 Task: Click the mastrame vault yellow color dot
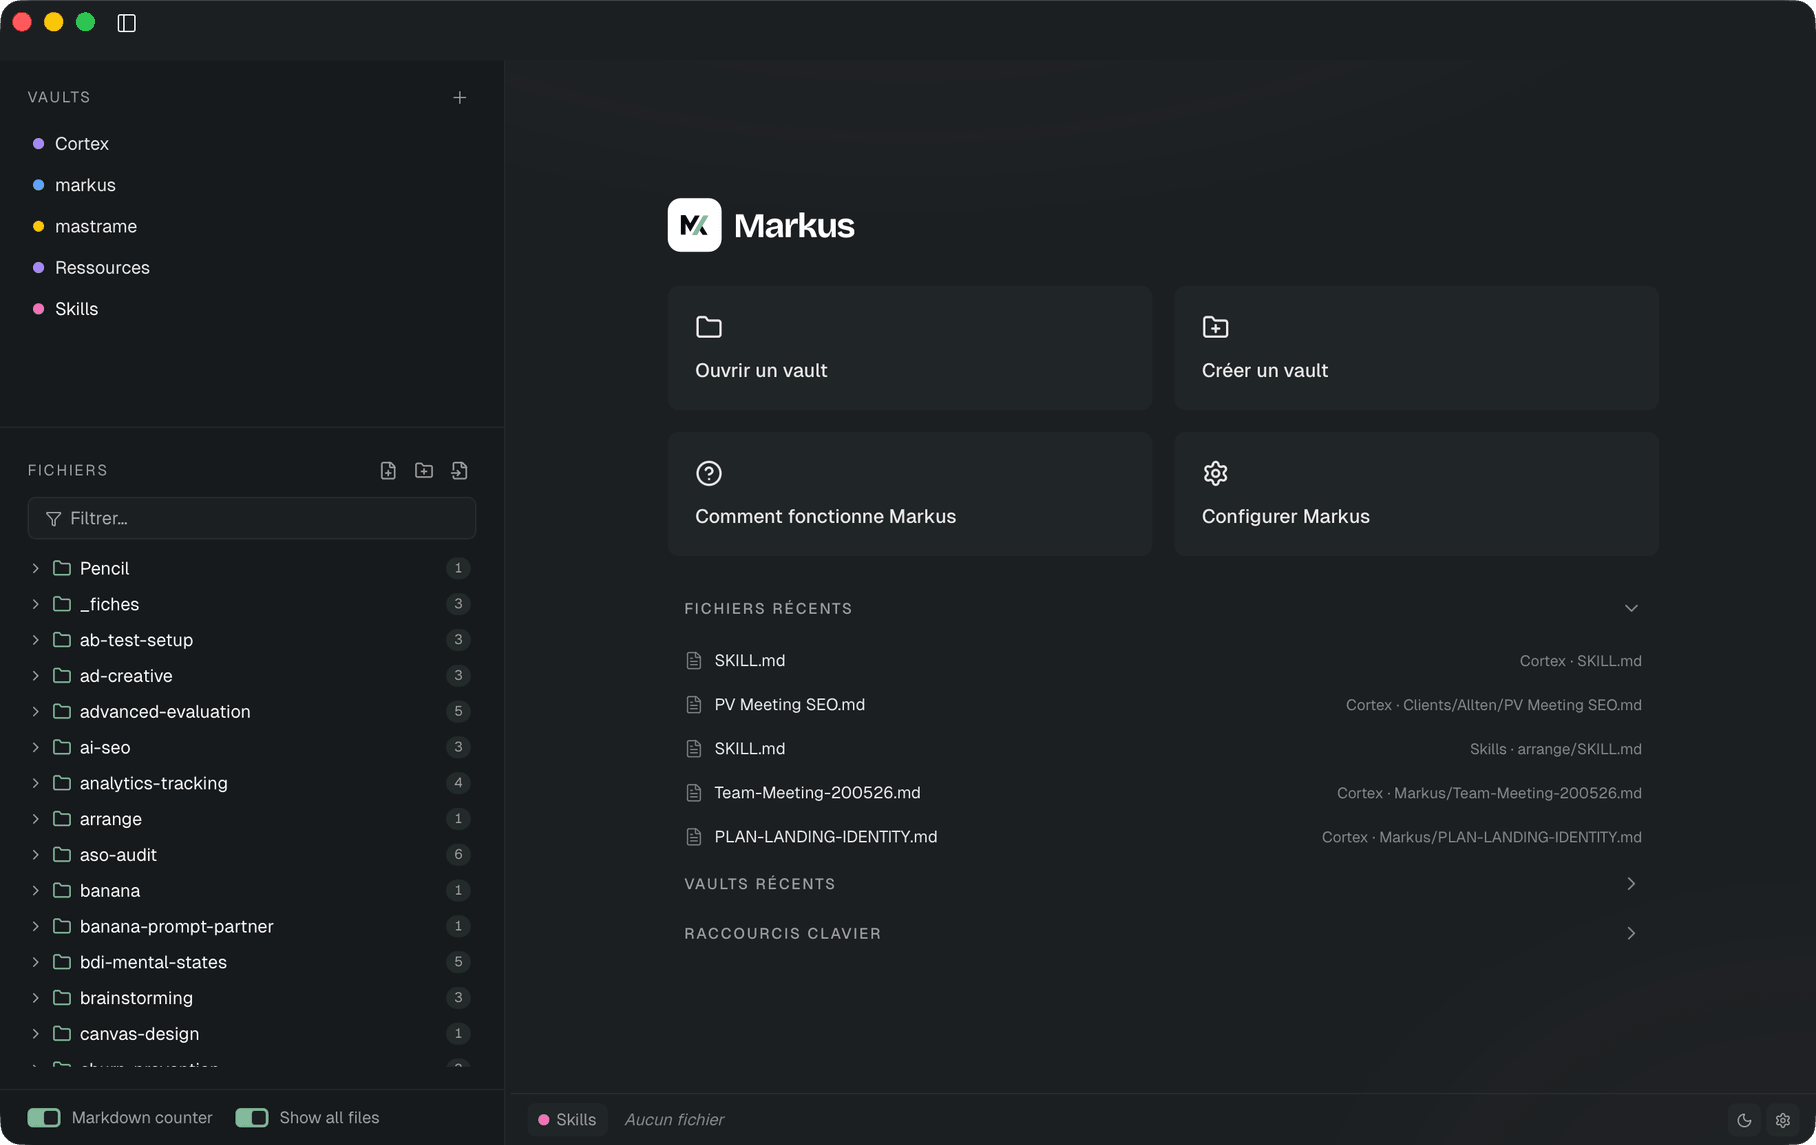38,226
